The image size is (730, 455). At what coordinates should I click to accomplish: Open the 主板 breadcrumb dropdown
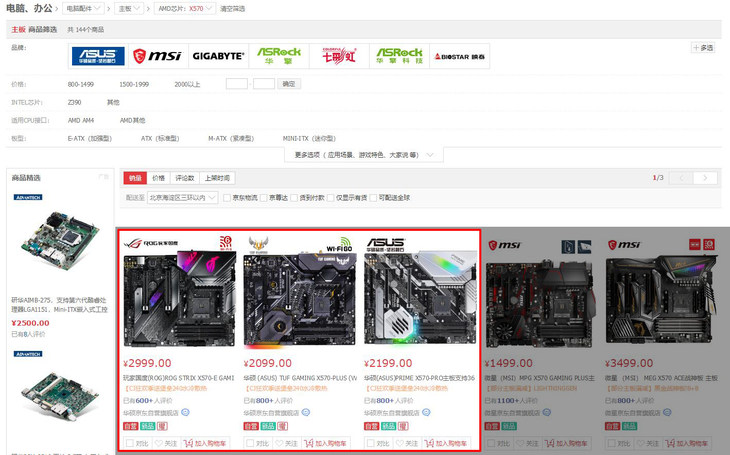tap(129, 8)
